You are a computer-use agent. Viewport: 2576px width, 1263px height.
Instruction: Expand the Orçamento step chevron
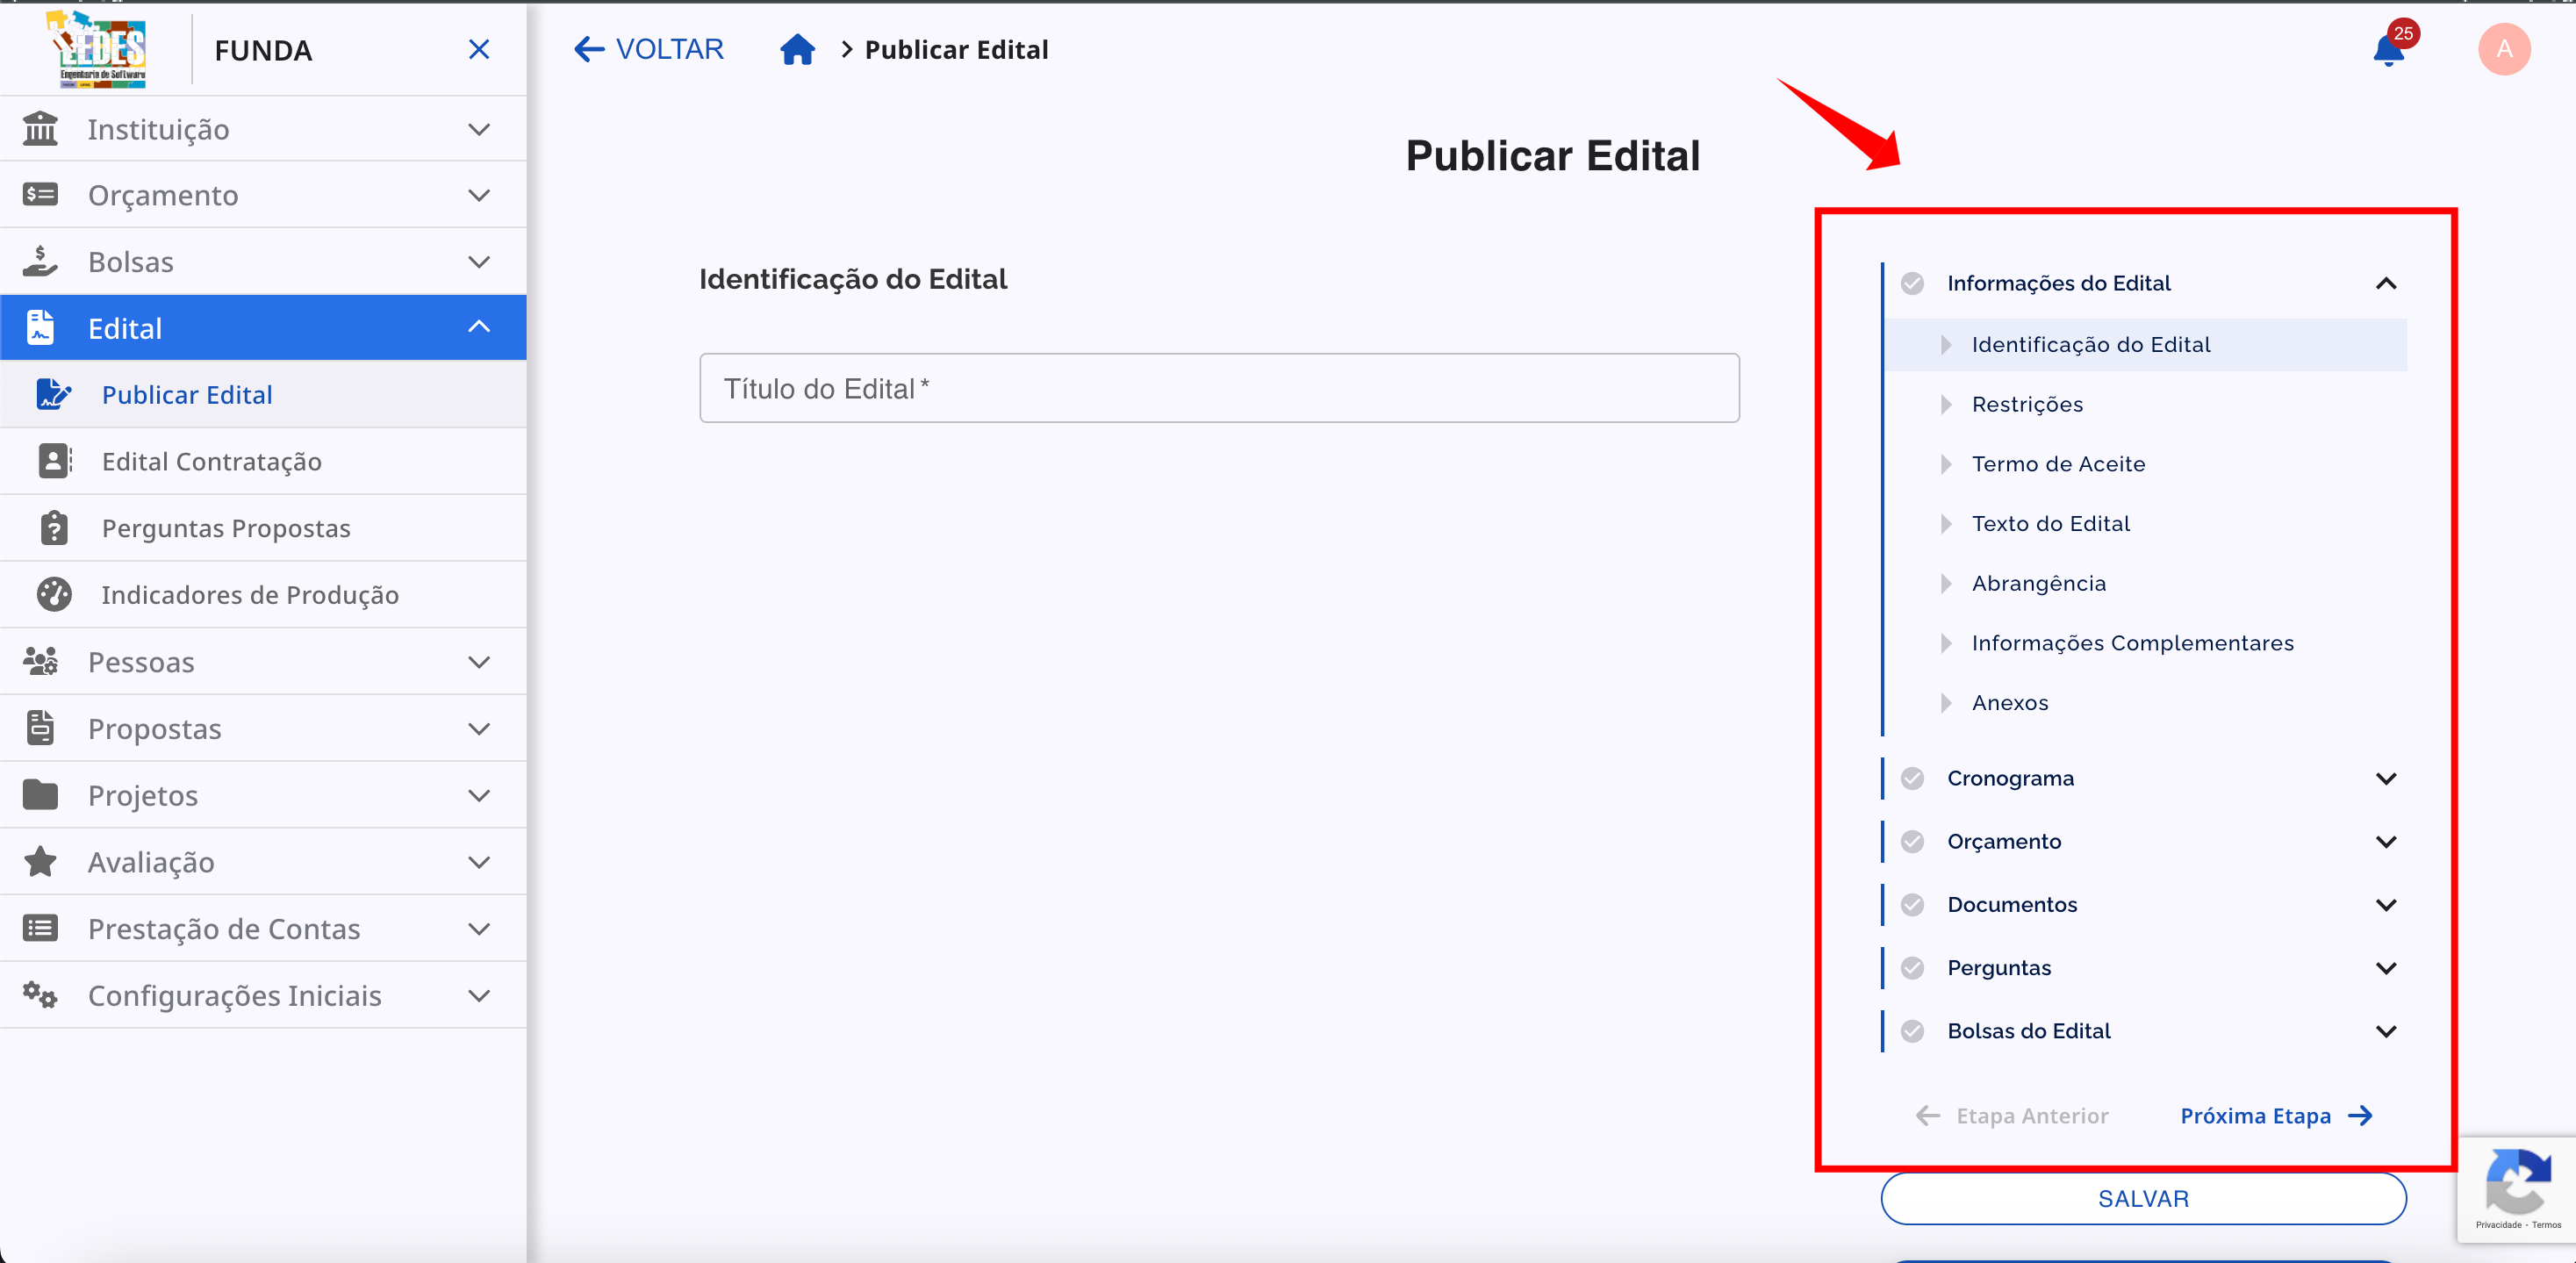2385,841
